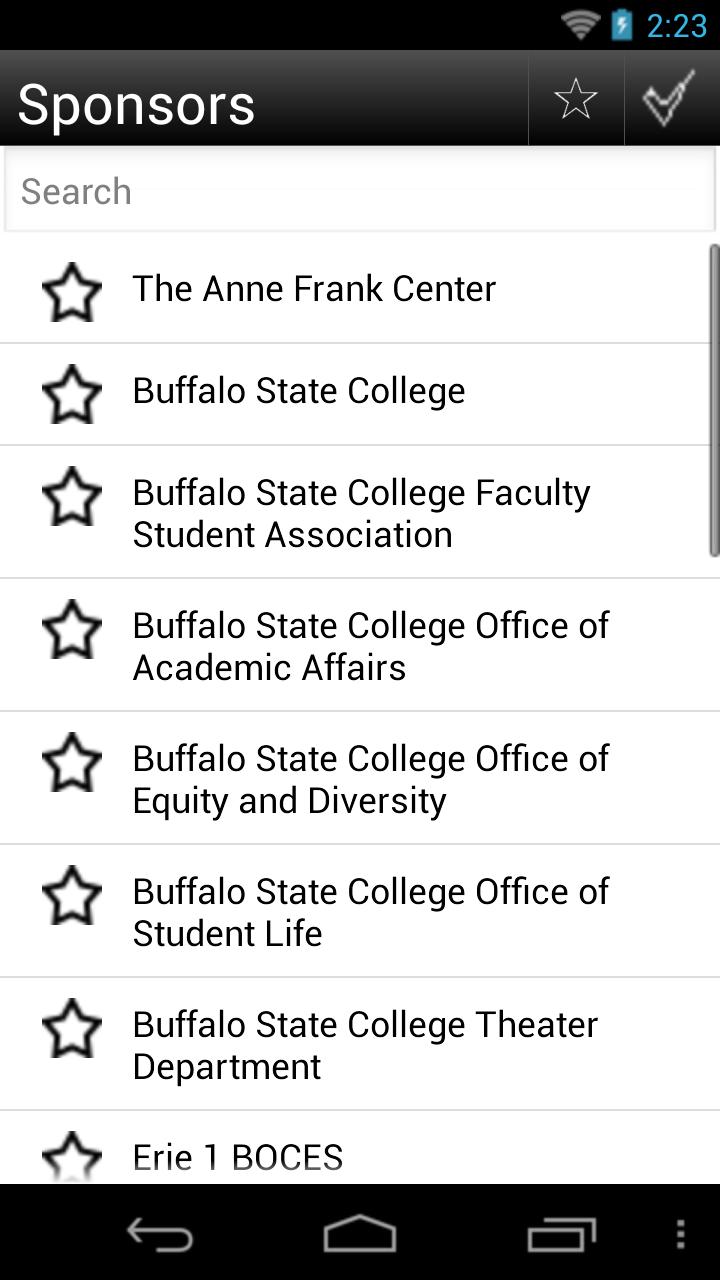This screenshot has width=720, height=1280.
Task: Star The Anne Frank Center sponsor
Action: click(72, 292)
